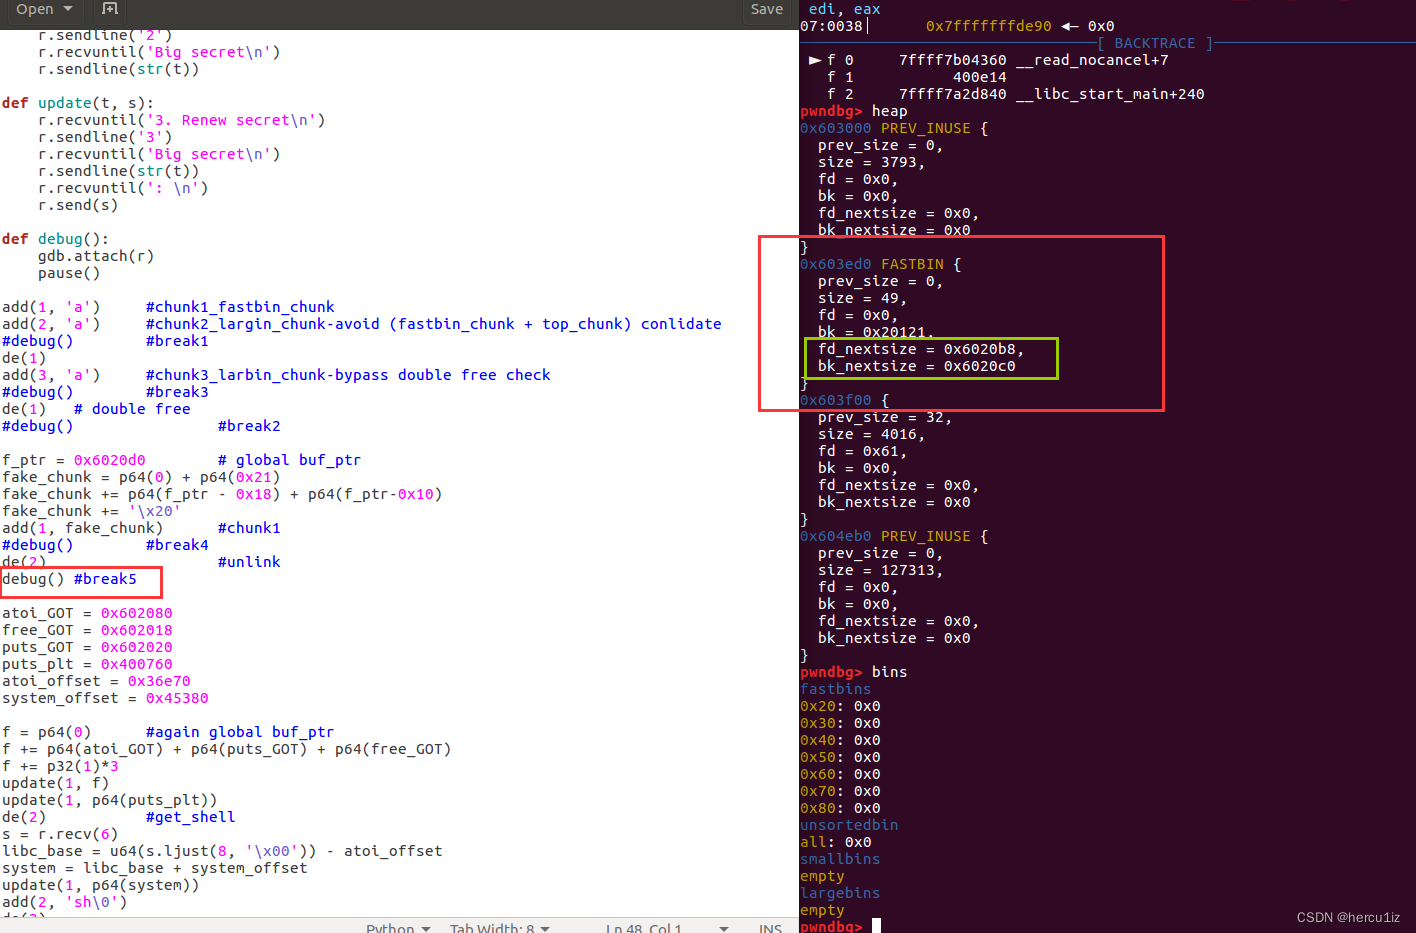Click the 'size = 3793,' value in terminal

(x=872, y=162)
